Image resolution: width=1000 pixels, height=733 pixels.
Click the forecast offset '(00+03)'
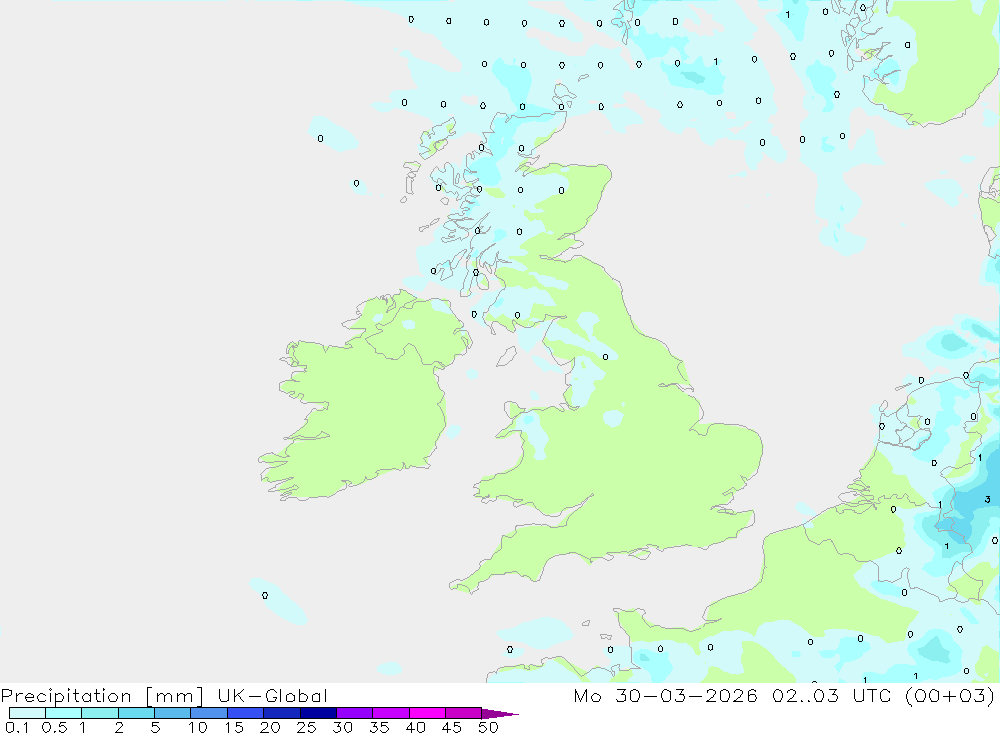(x=950, y=695)
